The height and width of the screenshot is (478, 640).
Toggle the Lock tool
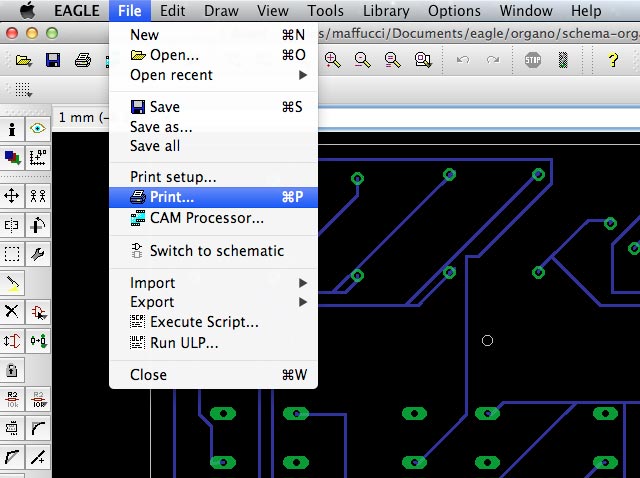tap(12, 370)
